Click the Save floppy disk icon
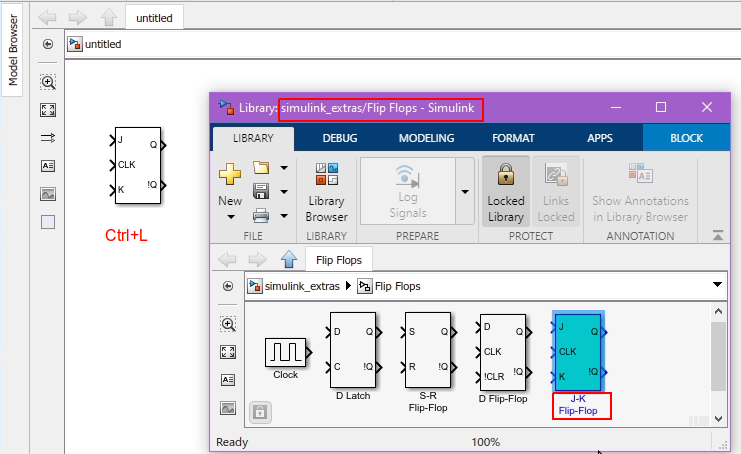Screen dimensions: 741x454 pyautogui.click(x=262, y=190)
